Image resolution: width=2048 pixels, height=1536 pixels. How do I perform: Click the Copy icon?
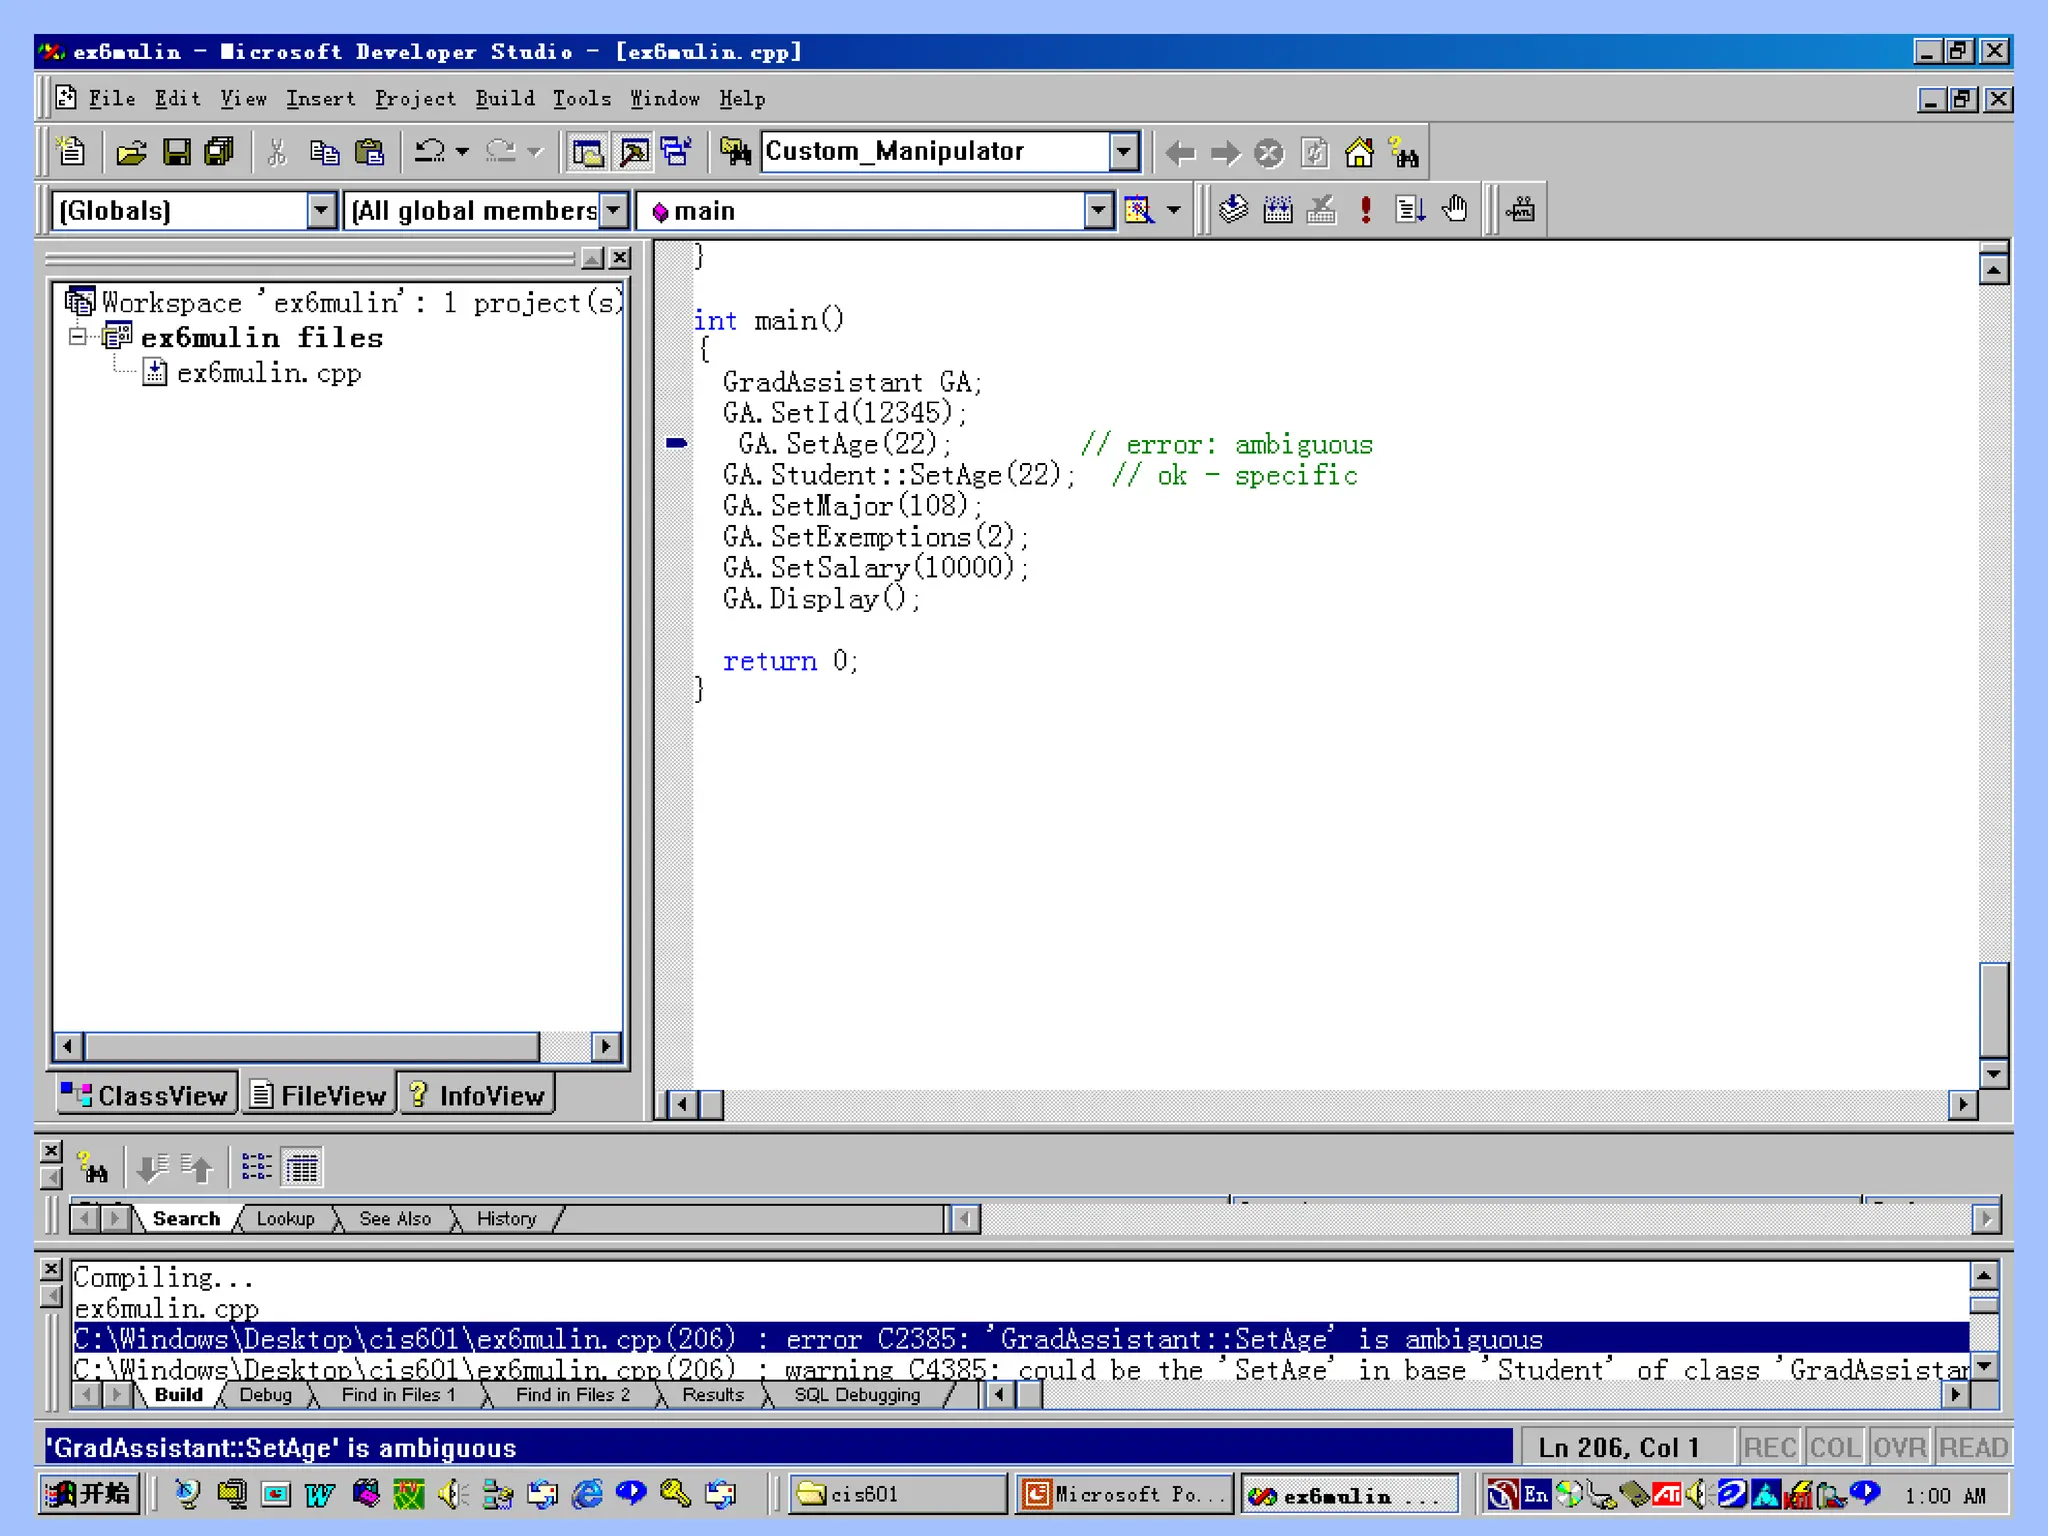tap(324, 152)
